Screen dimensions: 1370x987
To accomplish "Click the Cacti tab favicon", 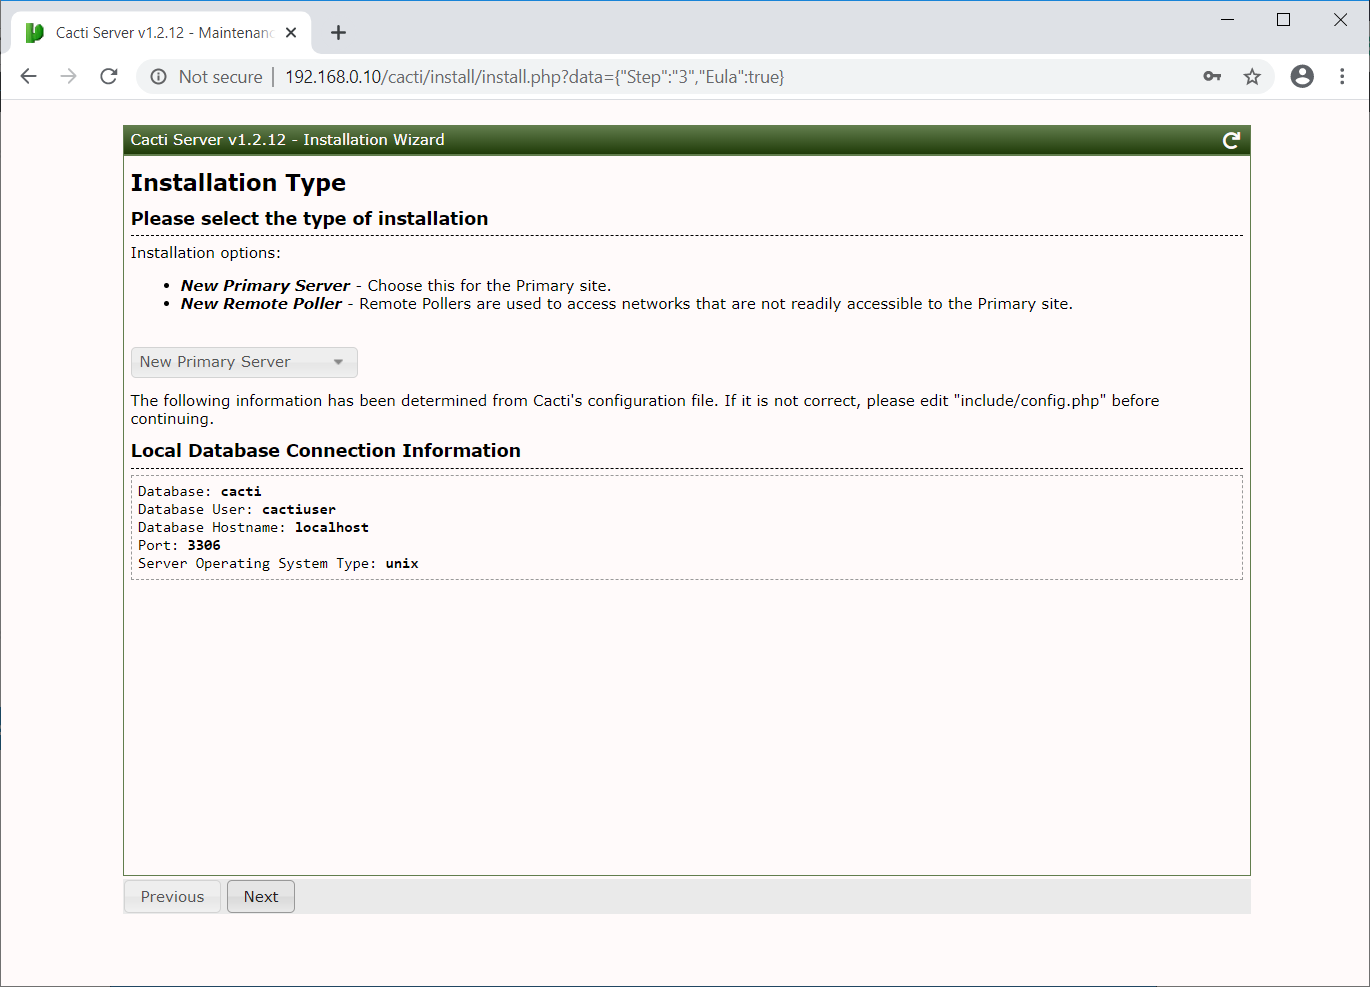I will pyautogui.click(x=35, y=33).
